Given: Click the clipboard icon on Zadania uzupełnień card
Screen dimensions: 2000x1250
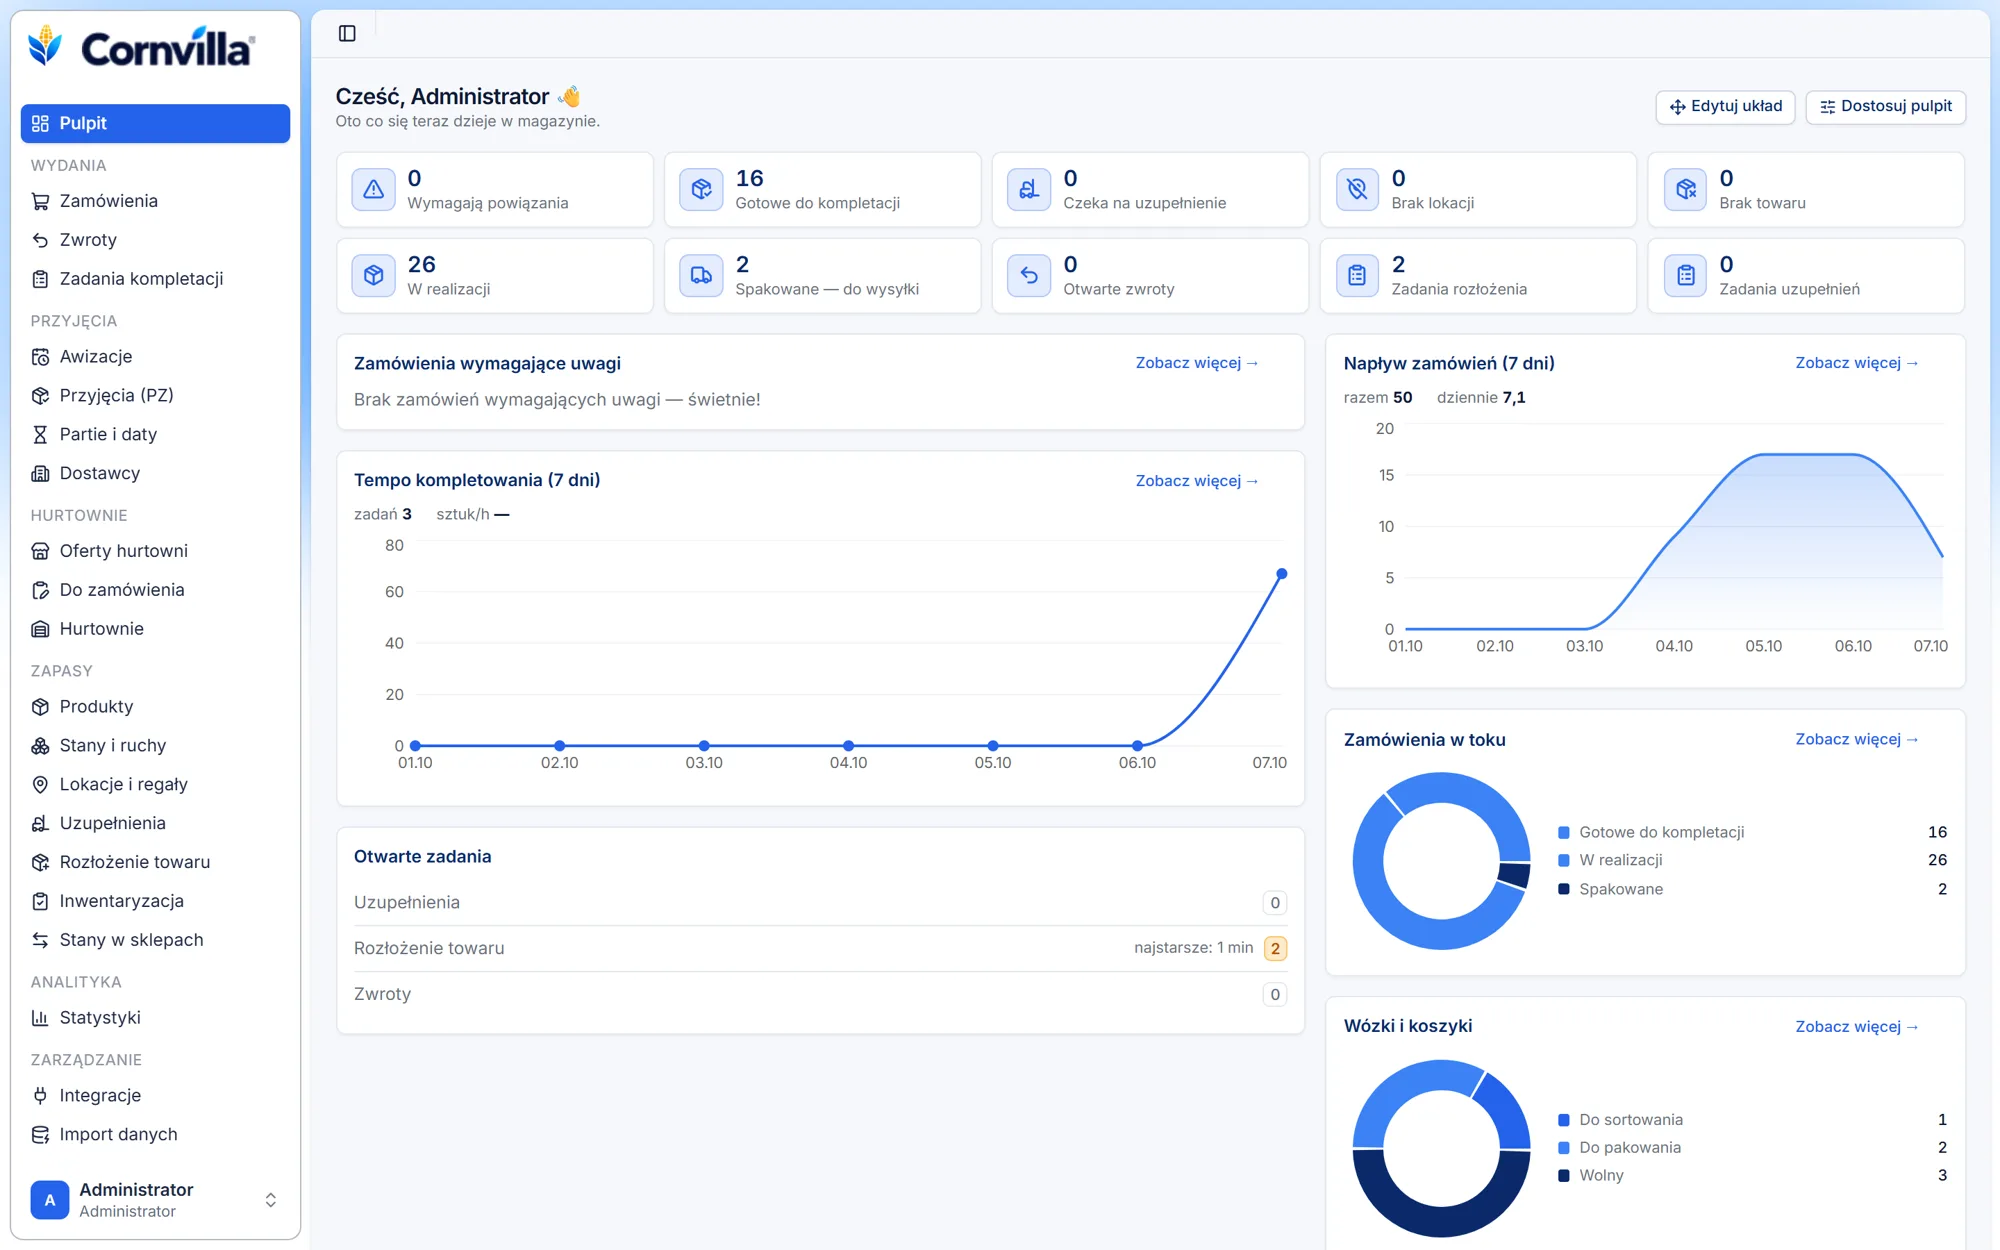Looking at the screenshot, I should 1685,275.
